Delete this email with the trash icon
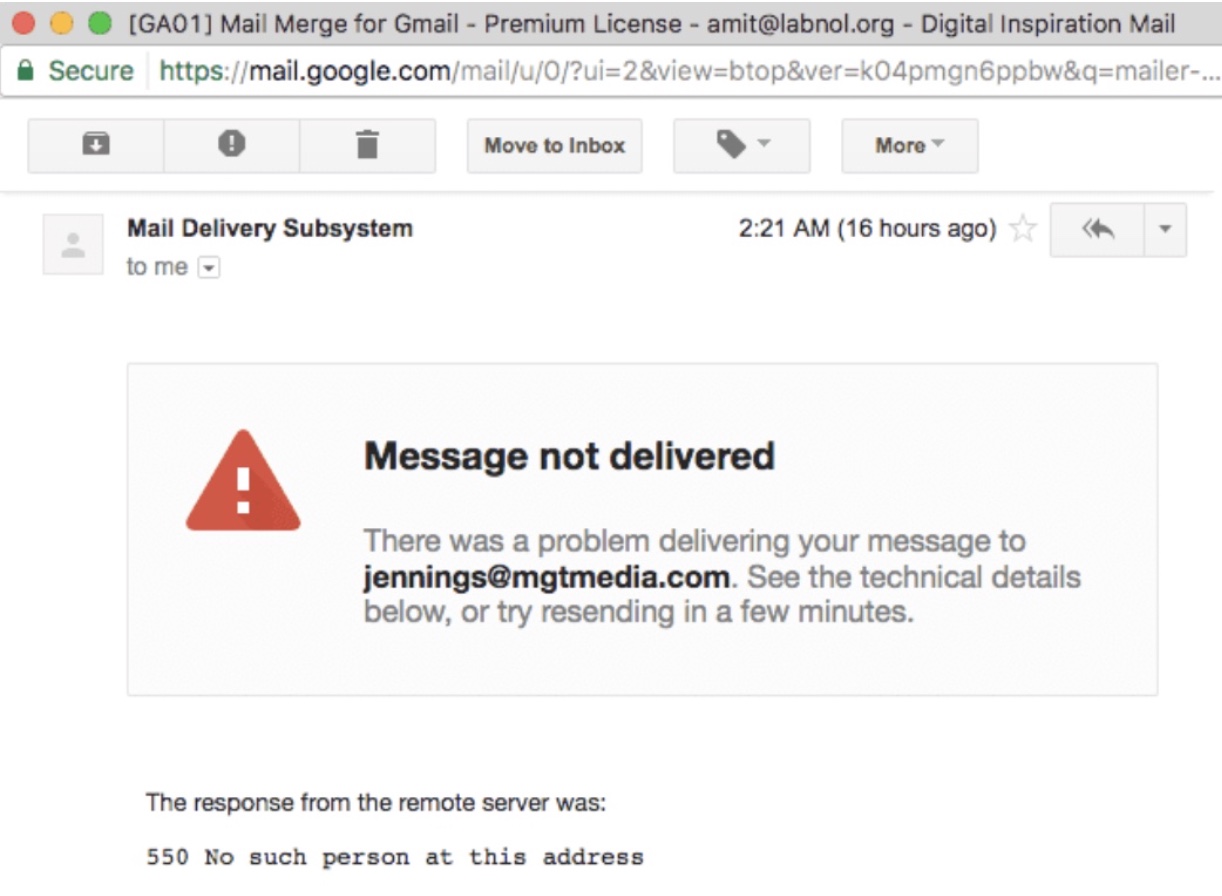The image size is (1222, 896). pyautogui.click(x=367, y=146)
